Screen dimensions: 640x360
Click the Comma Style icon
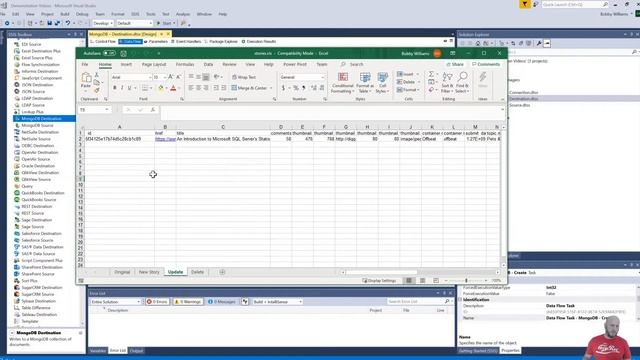[304, 88]
